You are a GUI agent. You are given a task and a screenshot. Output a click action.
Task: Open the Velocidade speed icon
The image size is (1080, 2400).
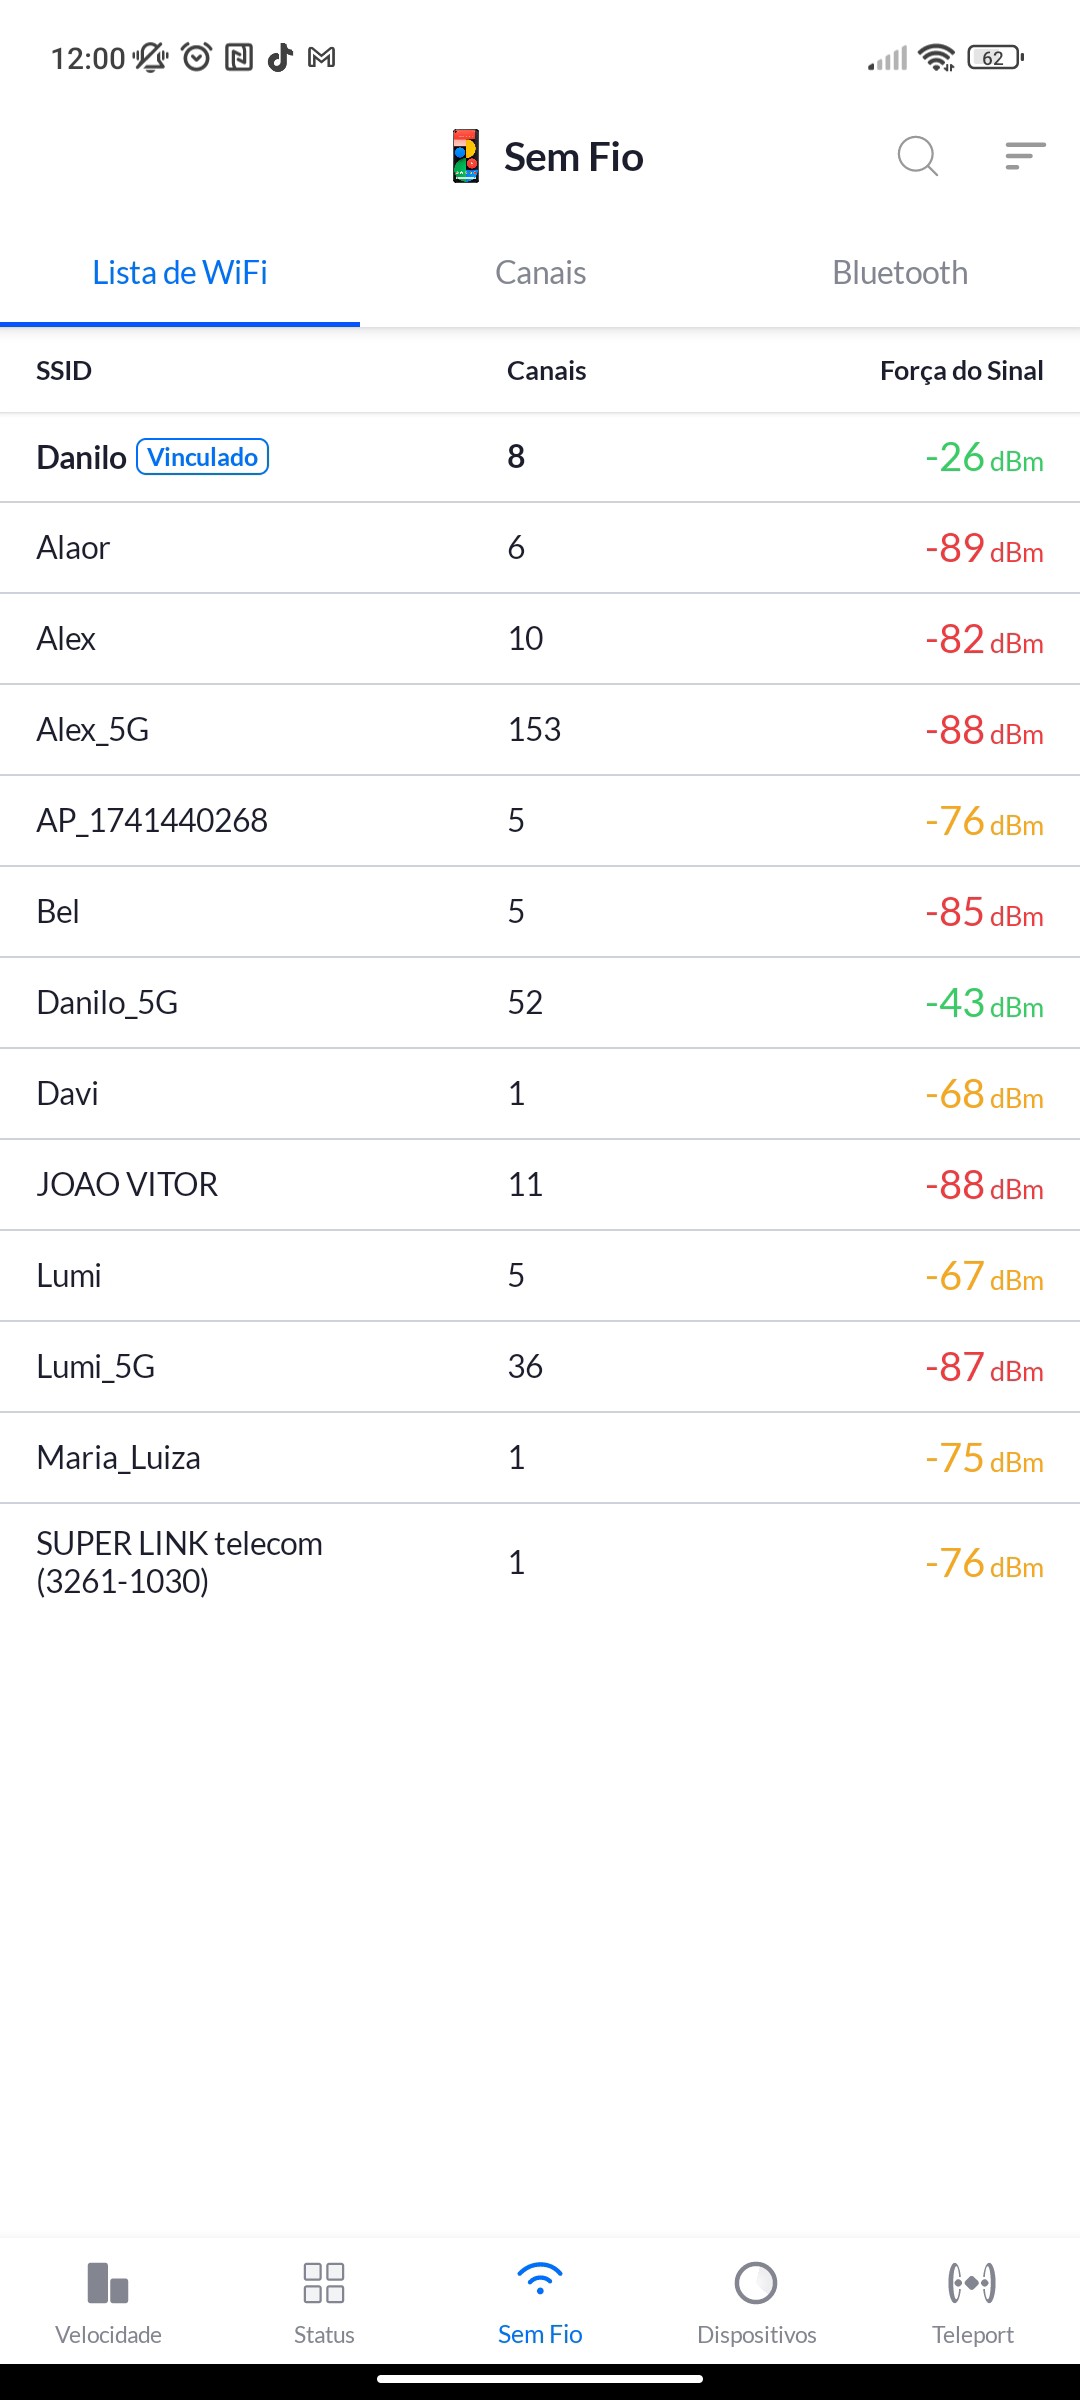point(108,2282)
